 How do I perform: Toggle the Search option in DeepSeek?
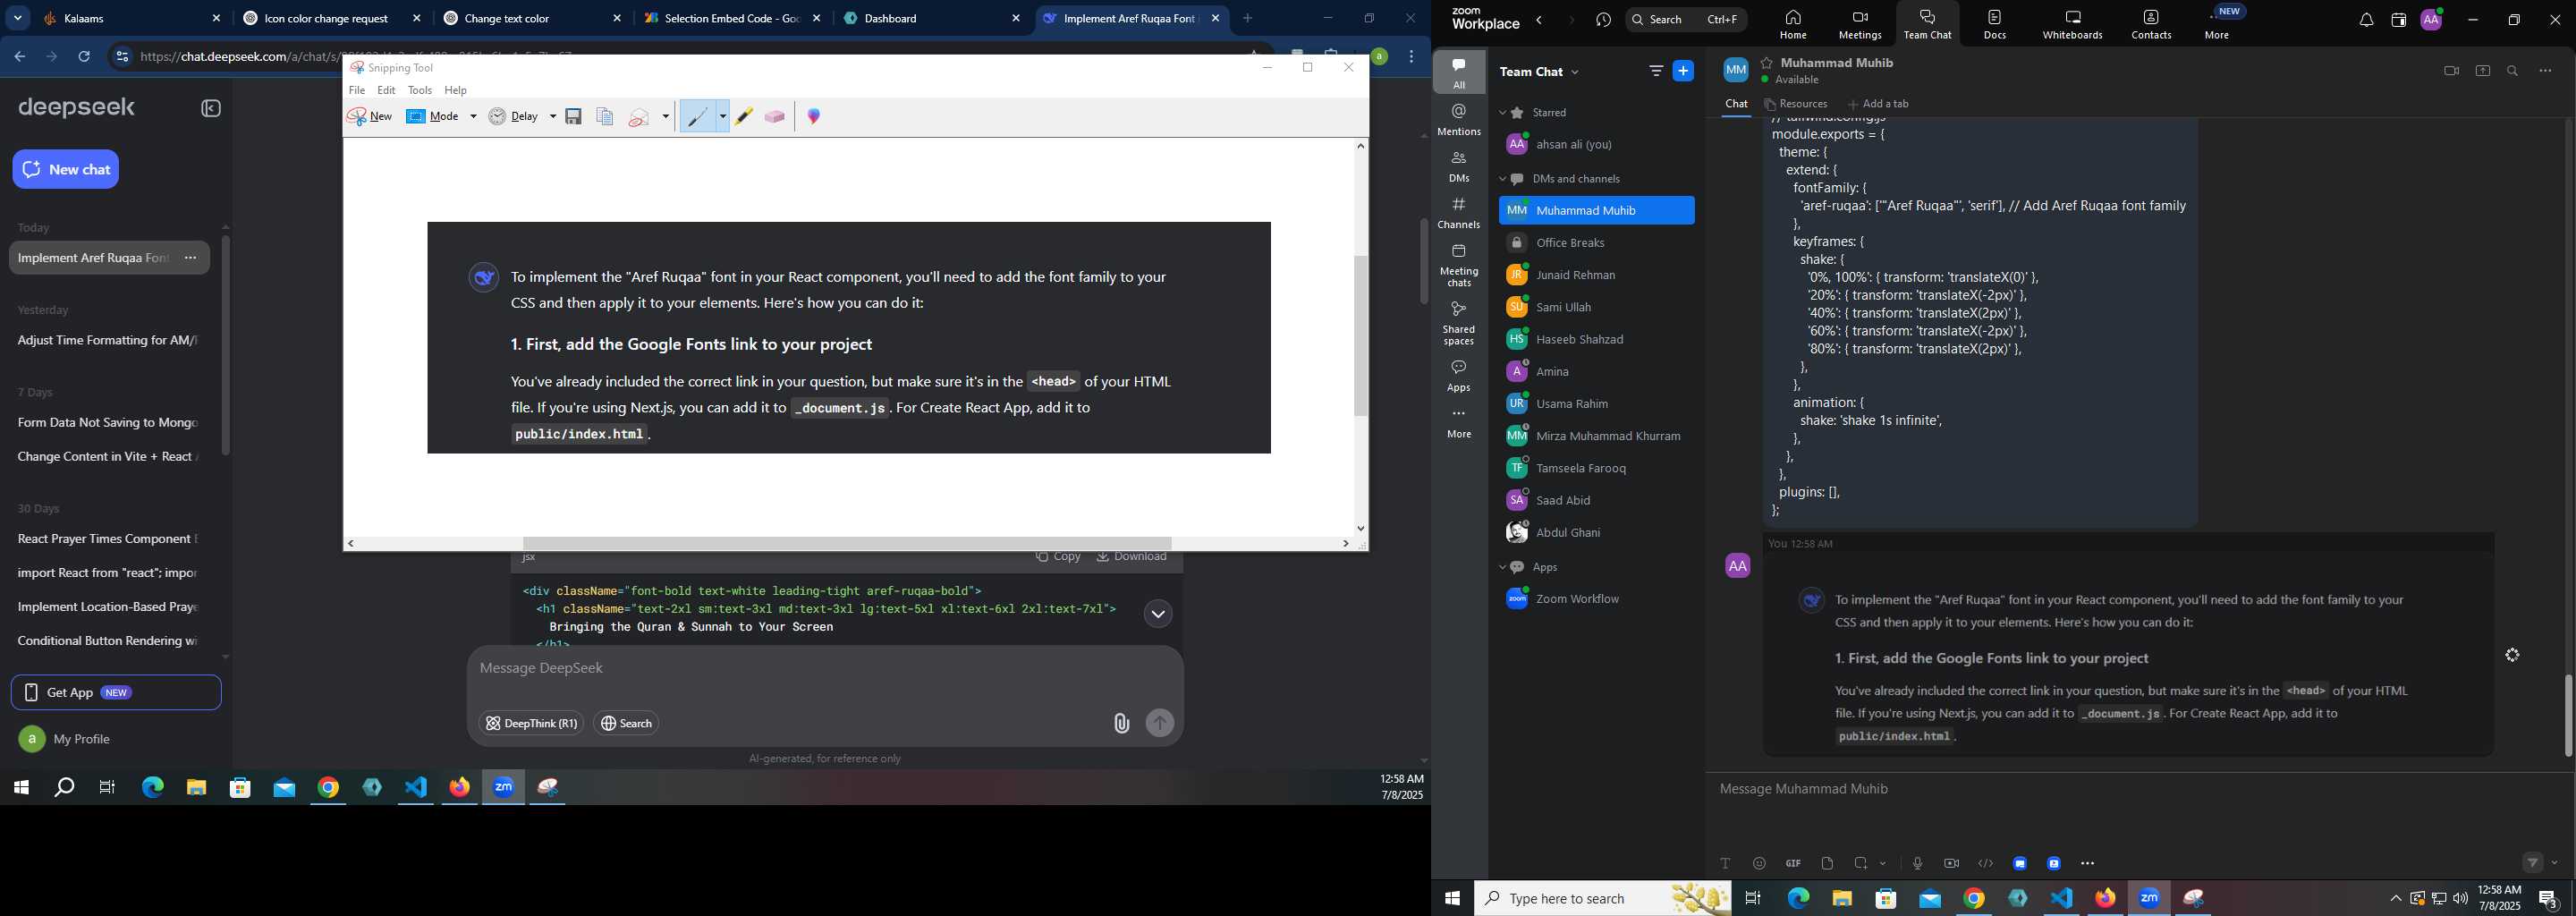tap(627, 723)
